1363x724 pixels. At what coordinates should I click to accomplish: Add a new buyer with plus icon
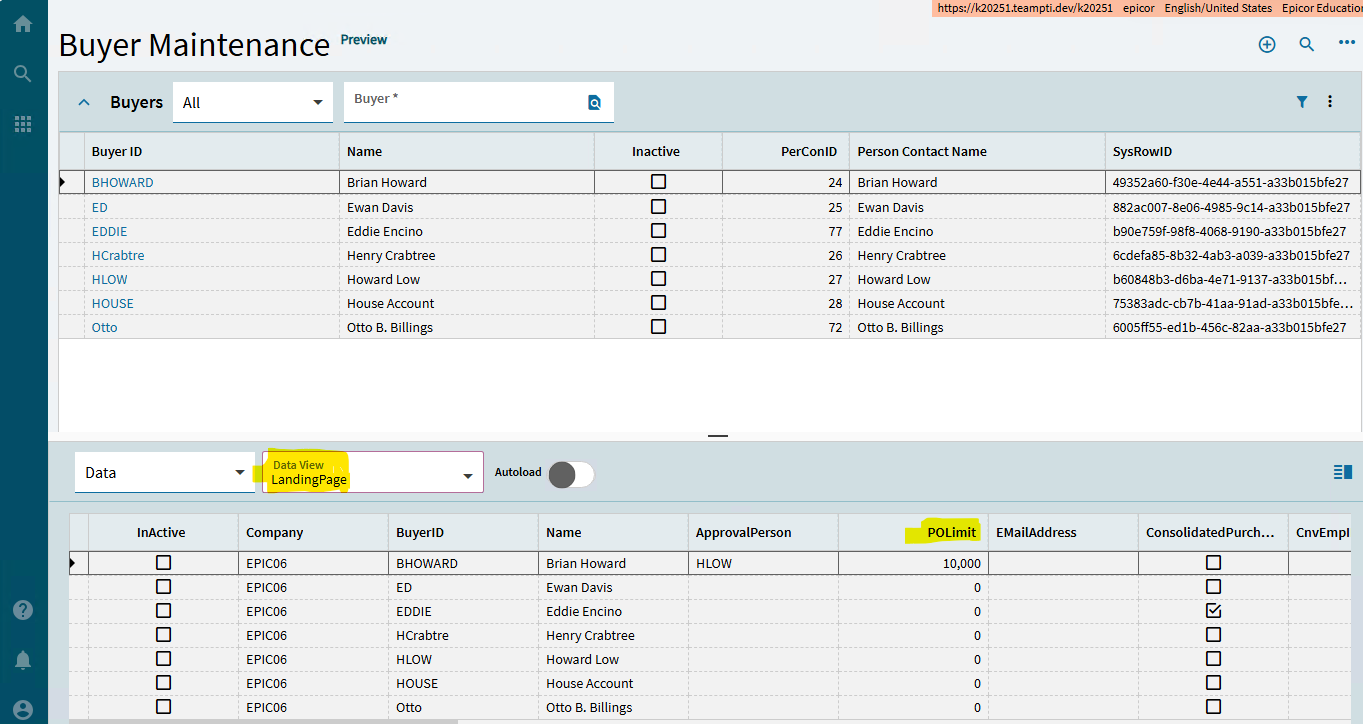(x=1267, y=44)
